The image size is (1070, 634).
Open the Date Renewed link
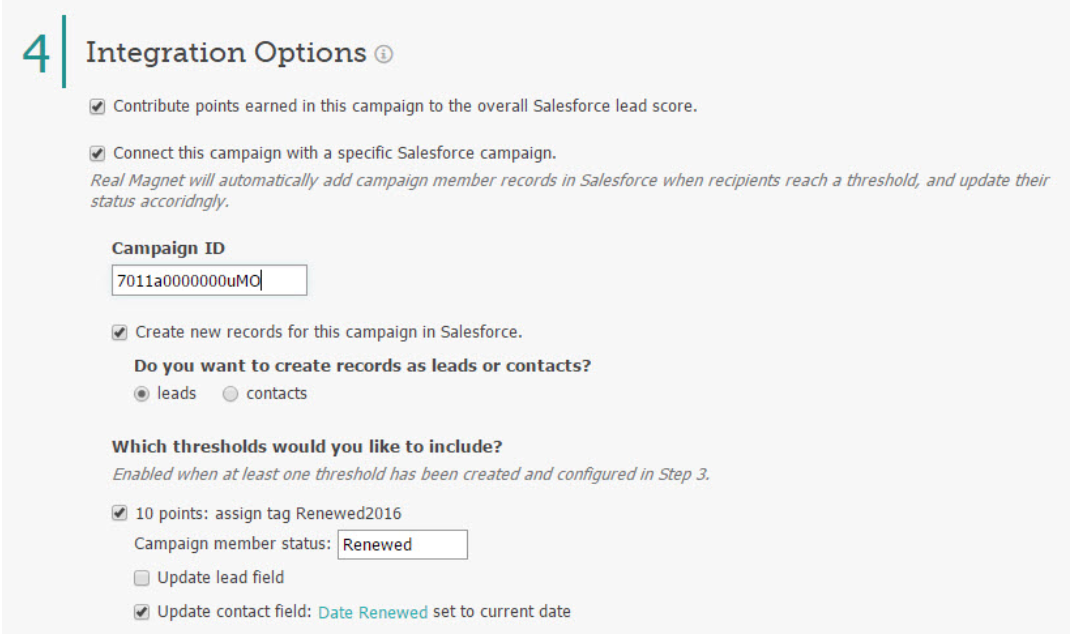[x=373, y=612]
